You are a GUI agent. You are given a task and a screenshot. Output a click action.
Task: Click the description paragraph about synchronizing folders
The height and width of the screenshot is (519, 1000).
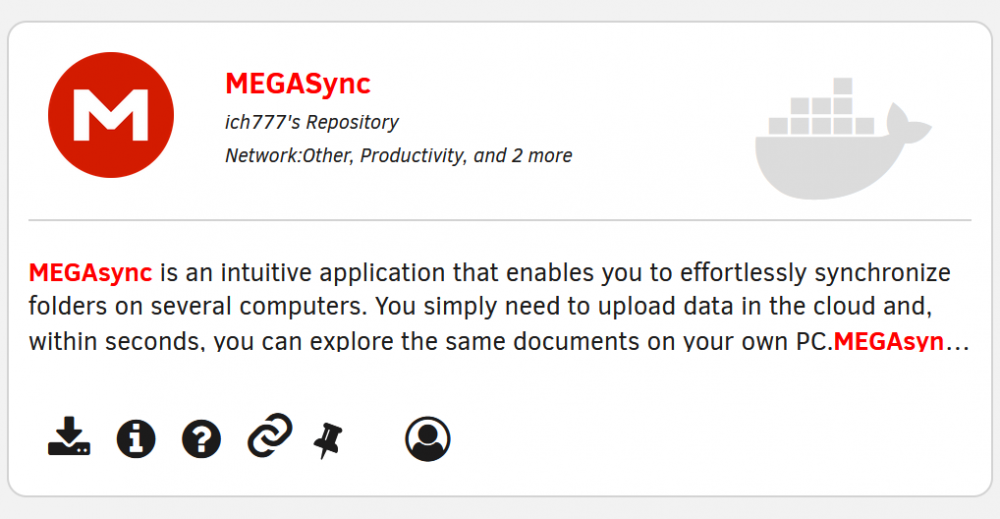(x=499, y=307)
